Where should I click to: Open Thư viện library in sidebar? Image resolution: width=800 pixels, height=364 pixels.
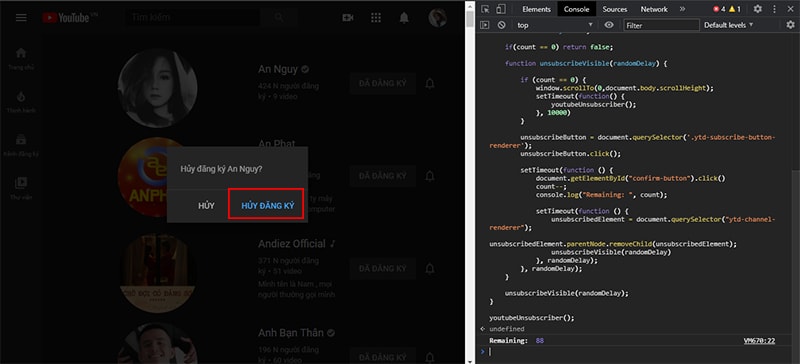(x=21, y=188)
